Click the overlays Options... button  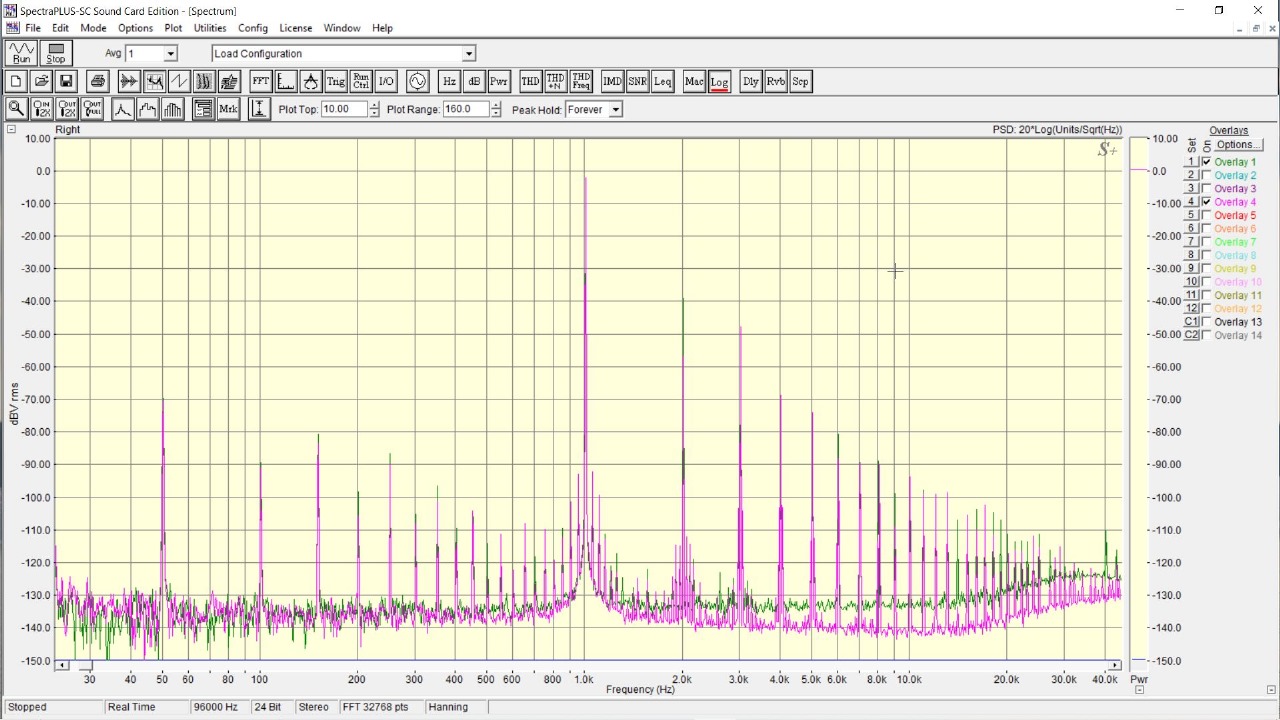point(1237,145)
